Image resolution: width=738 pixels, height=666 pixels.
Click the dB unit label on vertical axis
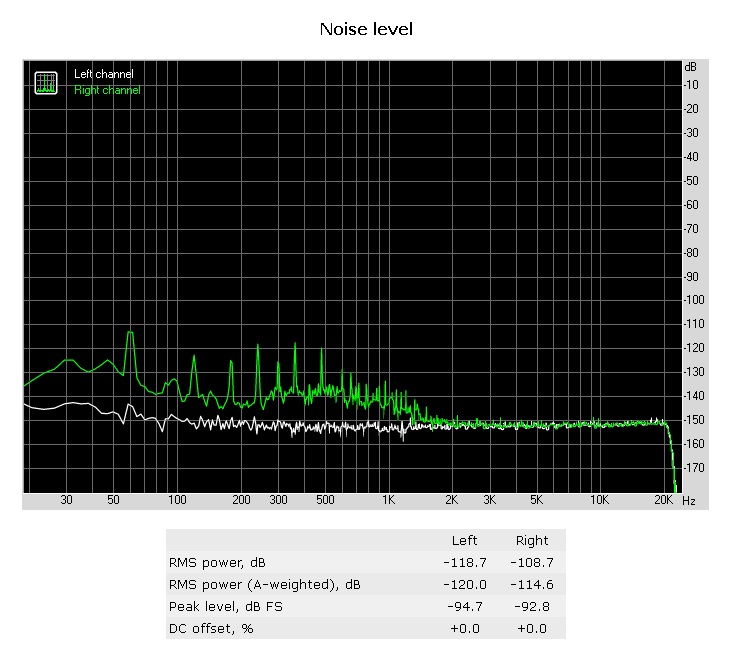[689, 67]
